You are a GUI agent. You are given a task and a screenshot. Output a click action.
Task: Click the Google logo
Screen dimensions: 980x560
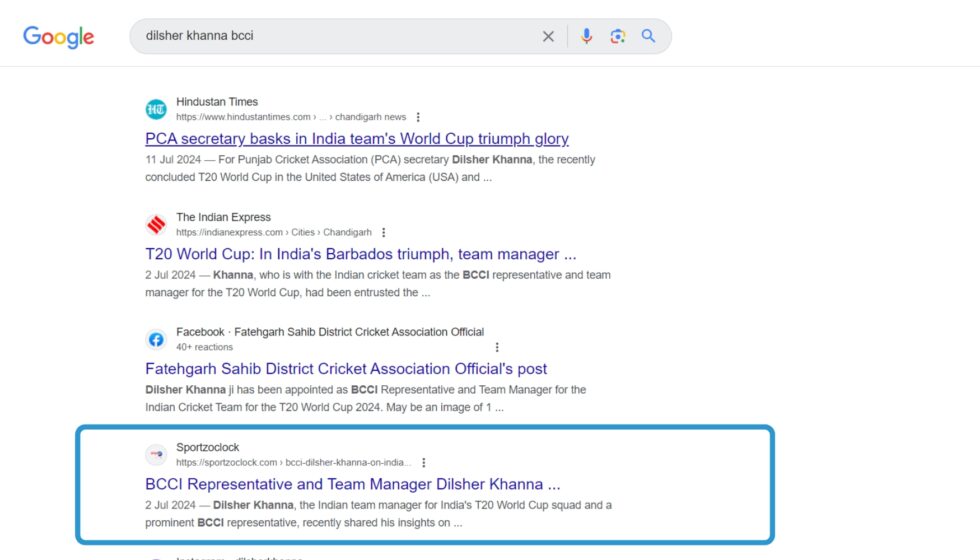click(x=59, y=36)
